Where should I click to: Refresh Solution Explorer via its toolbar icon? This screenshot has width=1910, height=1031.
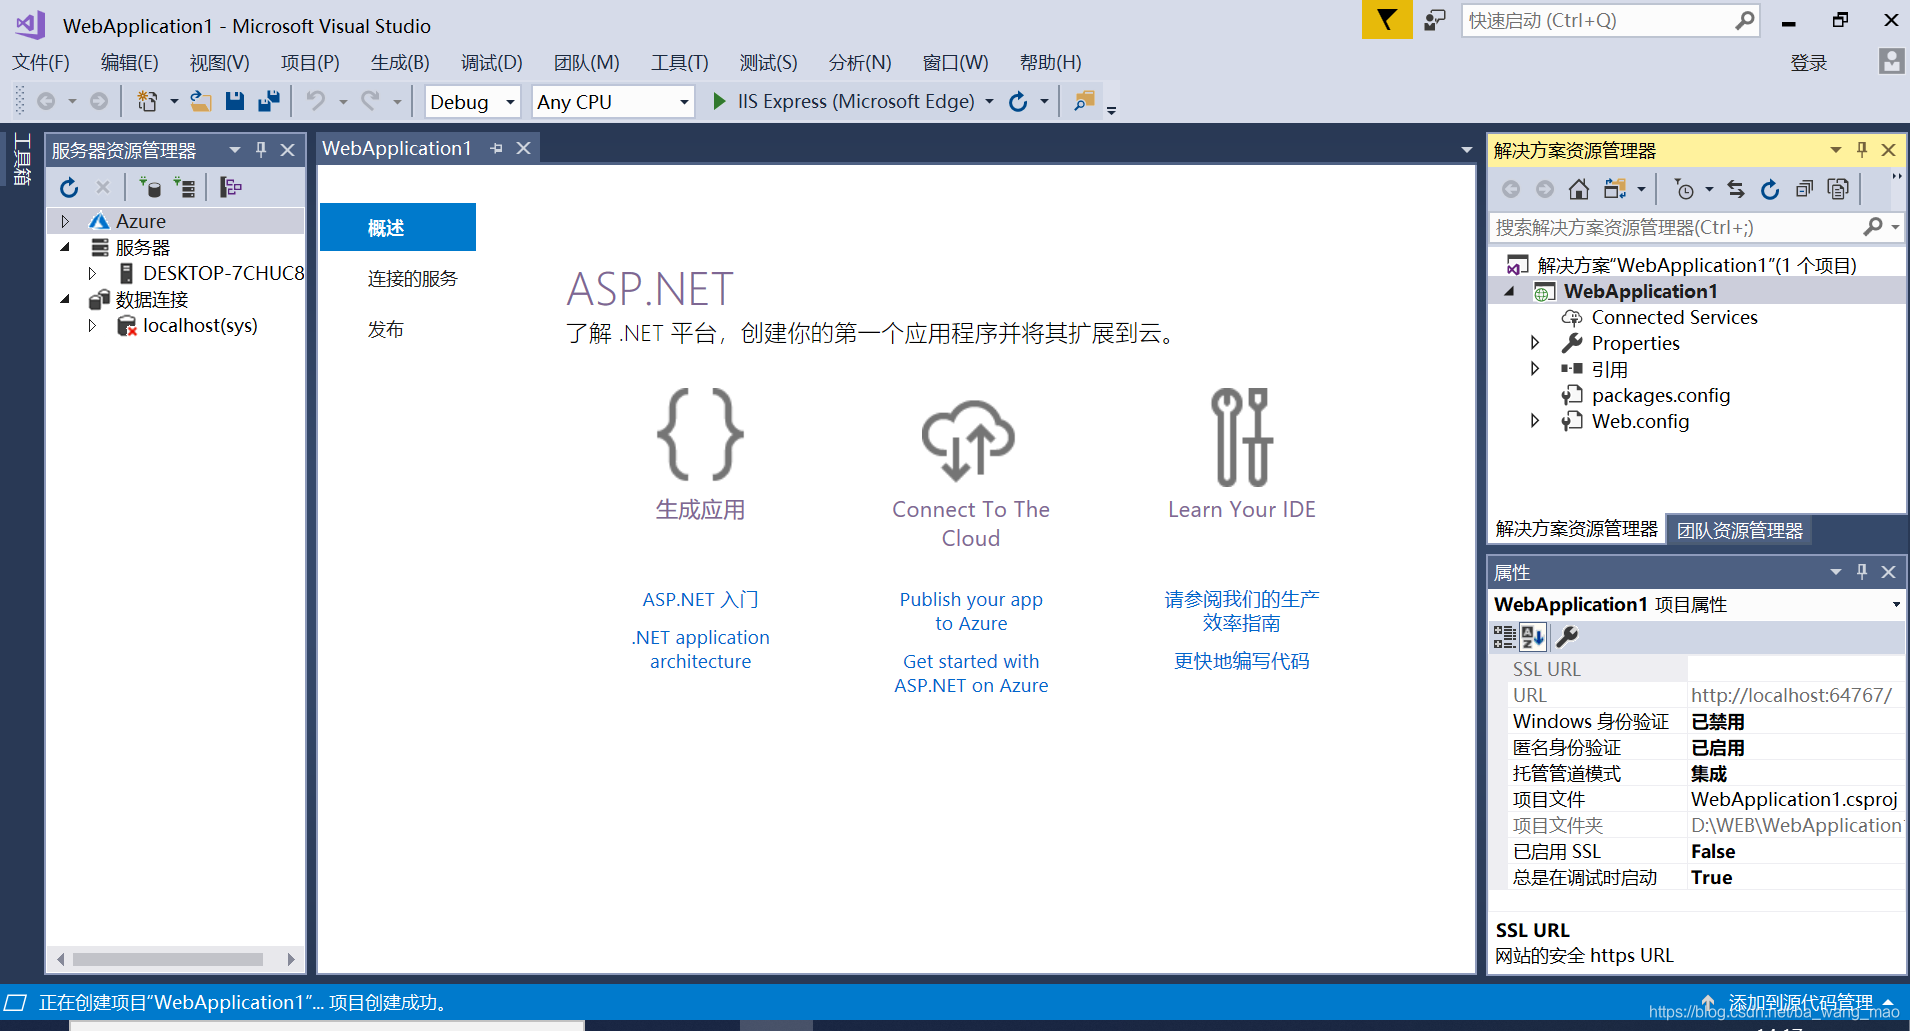click(x=1770, y=189)
